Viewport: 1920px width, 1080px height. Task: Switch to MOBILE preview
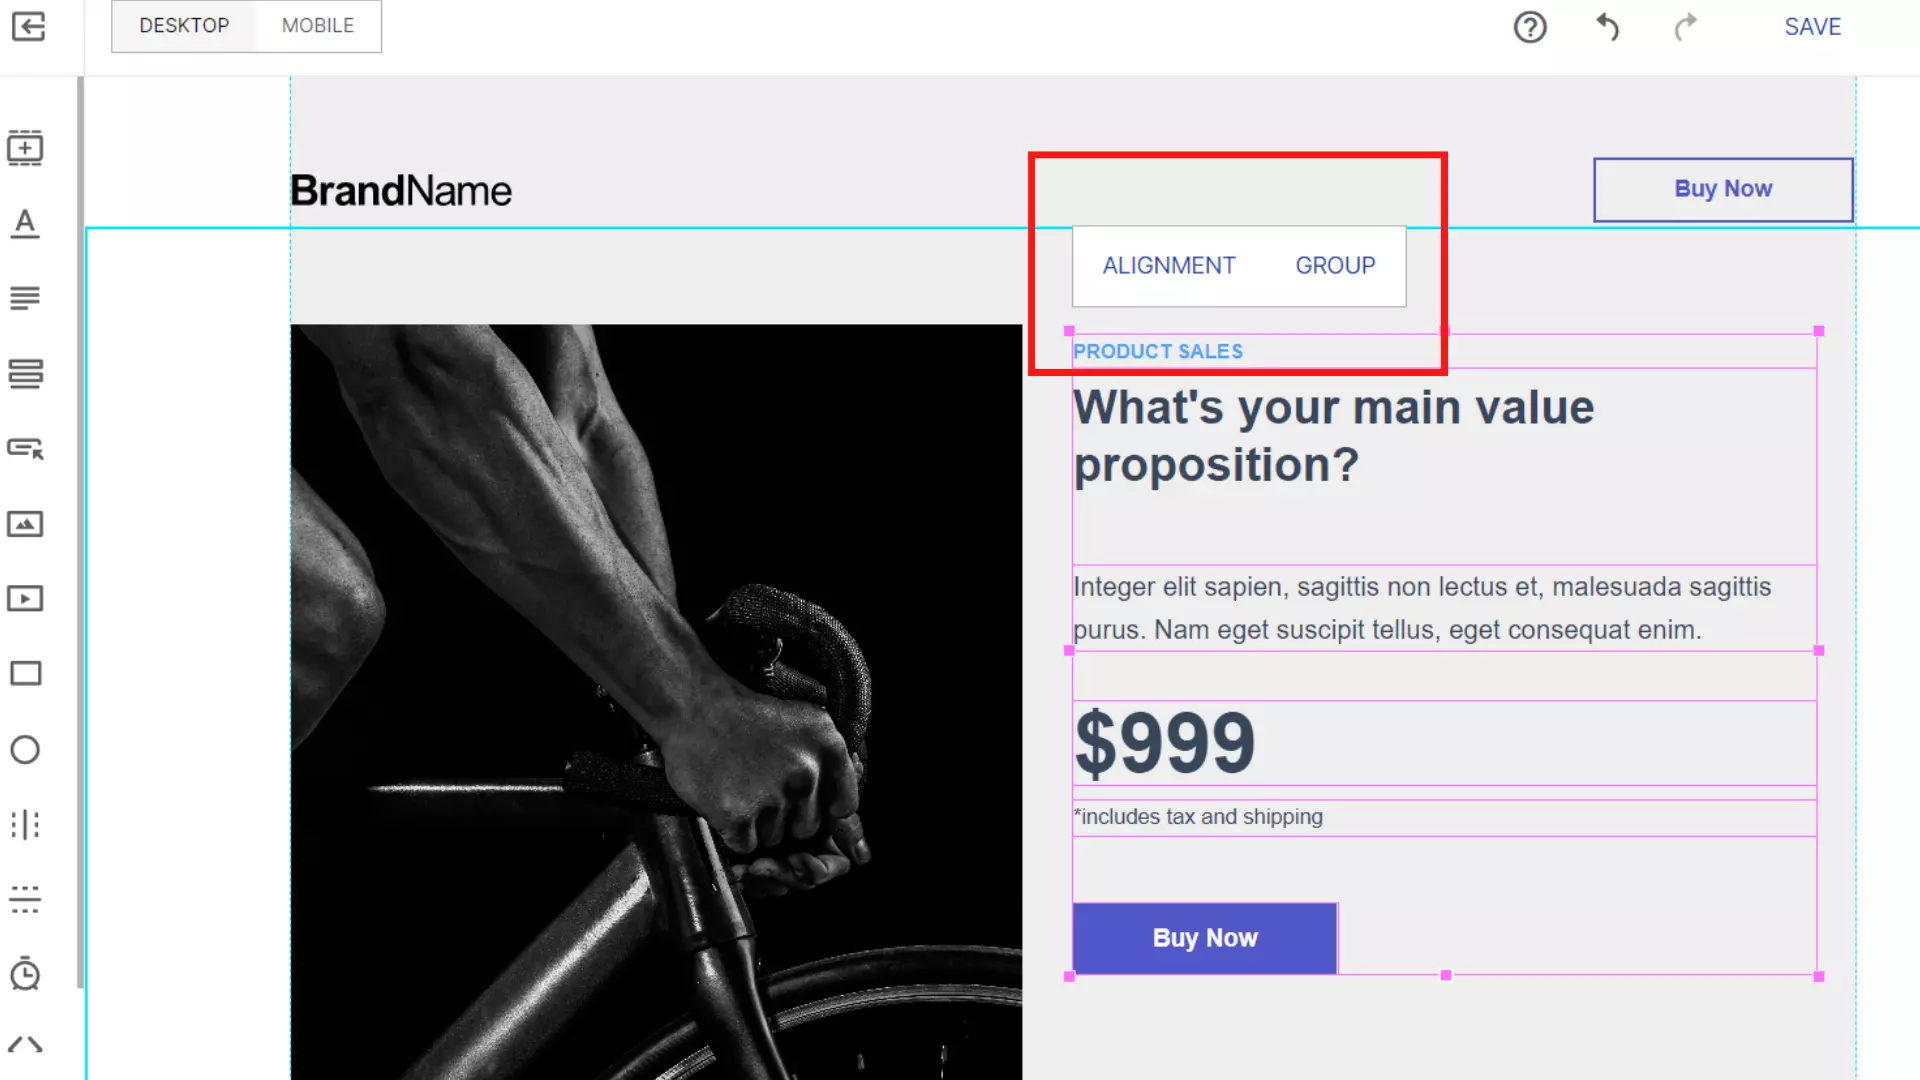317,26
